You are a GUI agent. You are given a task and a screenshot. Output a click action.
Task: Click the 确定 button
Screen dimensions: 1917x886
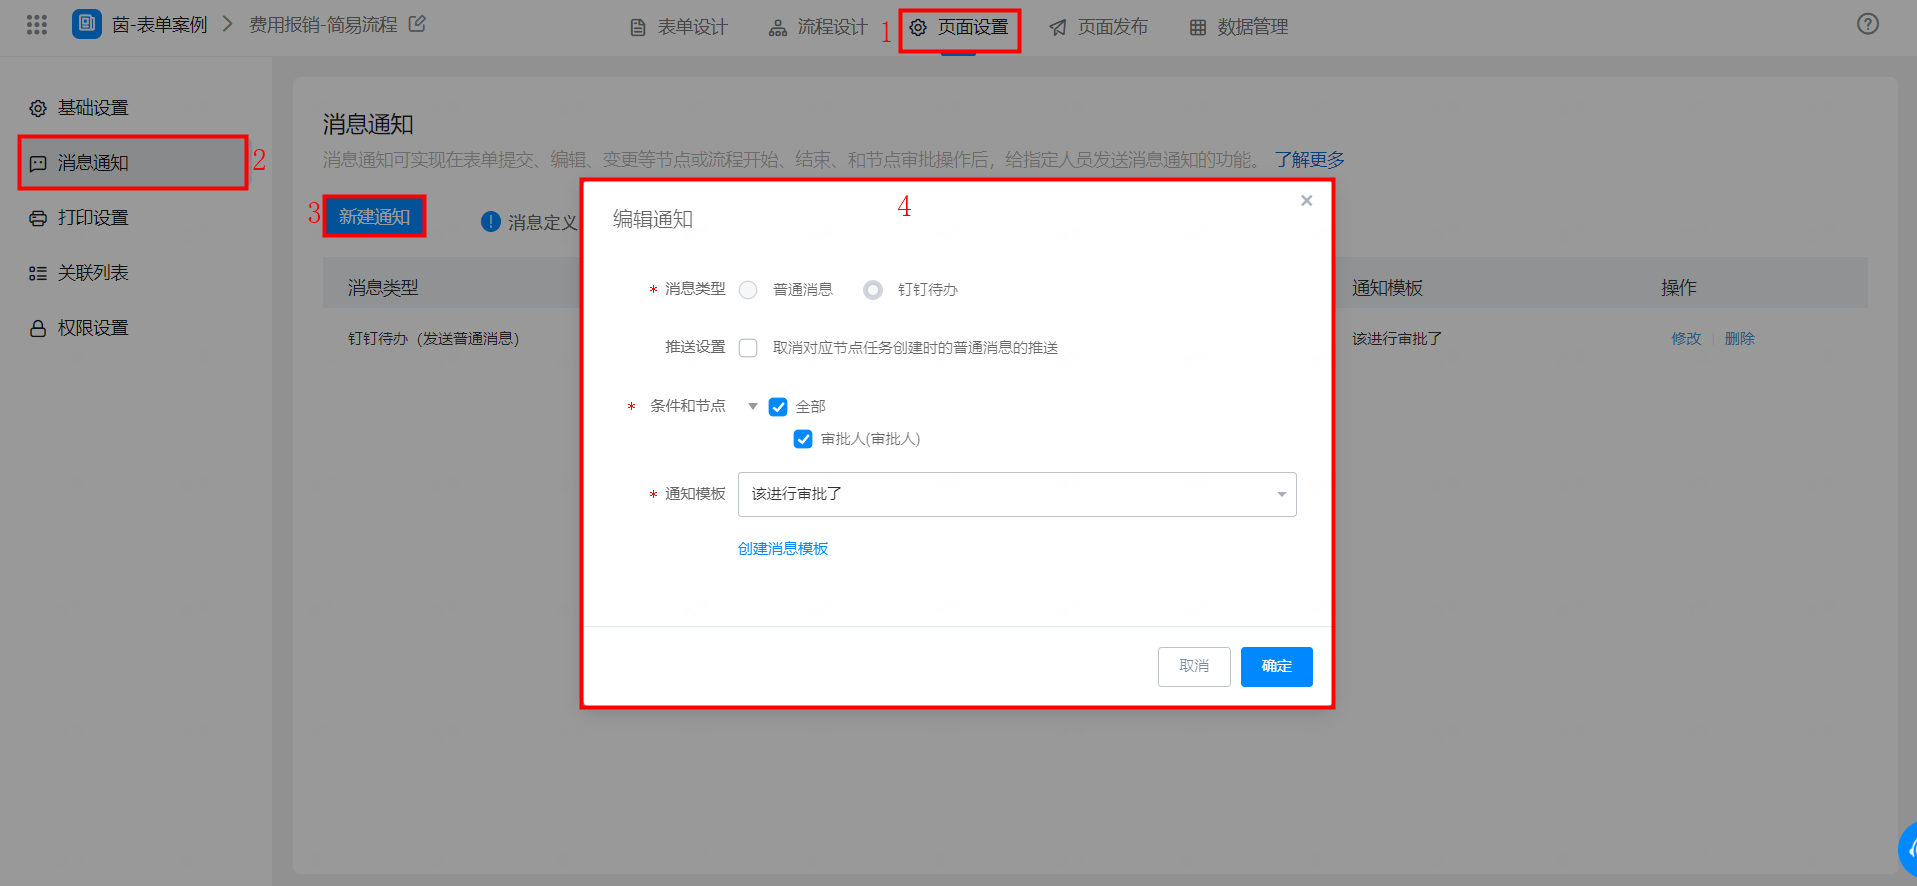[1276, 667]
